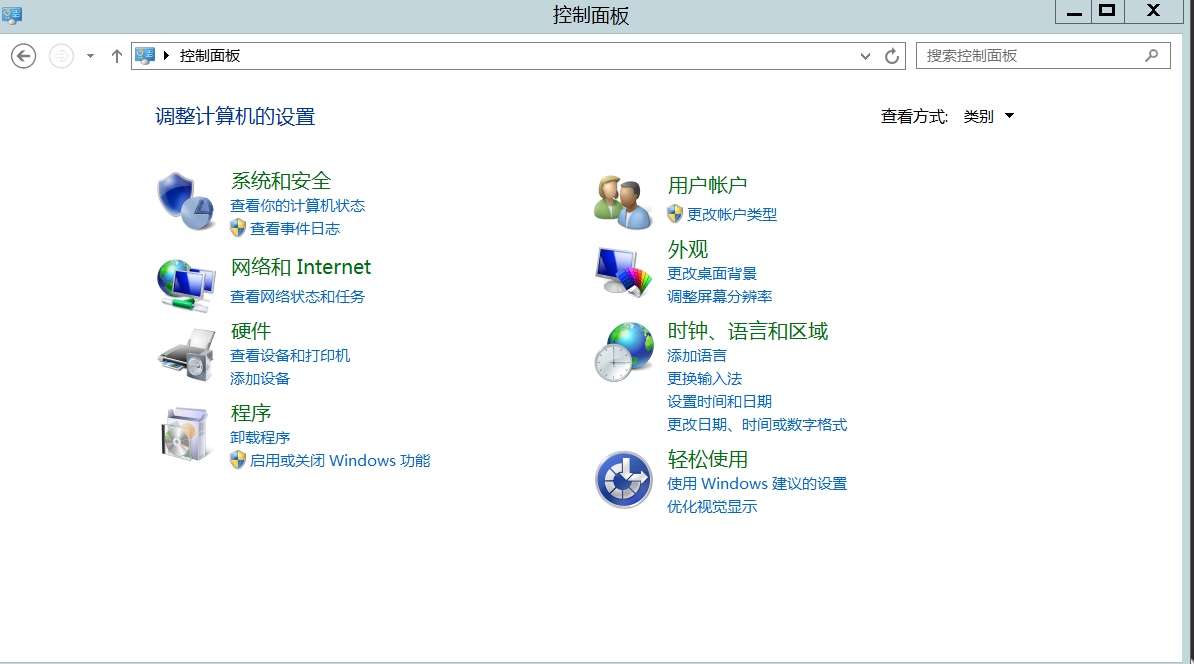This screenshot has height=664, width=1194.
Task: Click 卸载程序 link
Action: click(x=260, y=438)
